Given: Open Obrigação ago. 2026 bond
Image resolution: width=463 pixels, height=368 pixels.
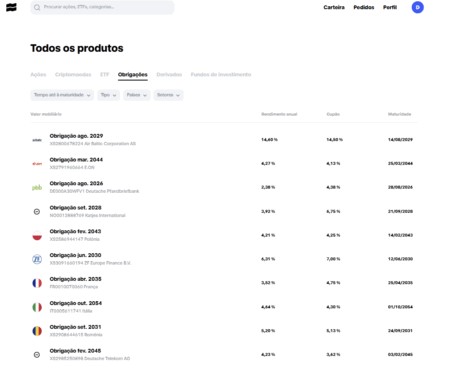Looking at the screenshot, I should click(224, 187).
